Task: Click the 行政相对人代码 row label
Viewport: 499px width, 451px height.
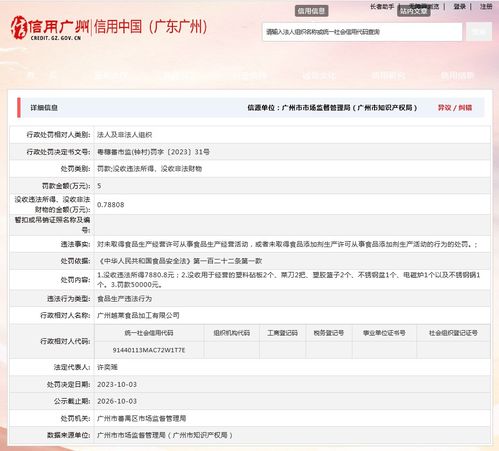Action: point(65,341)
